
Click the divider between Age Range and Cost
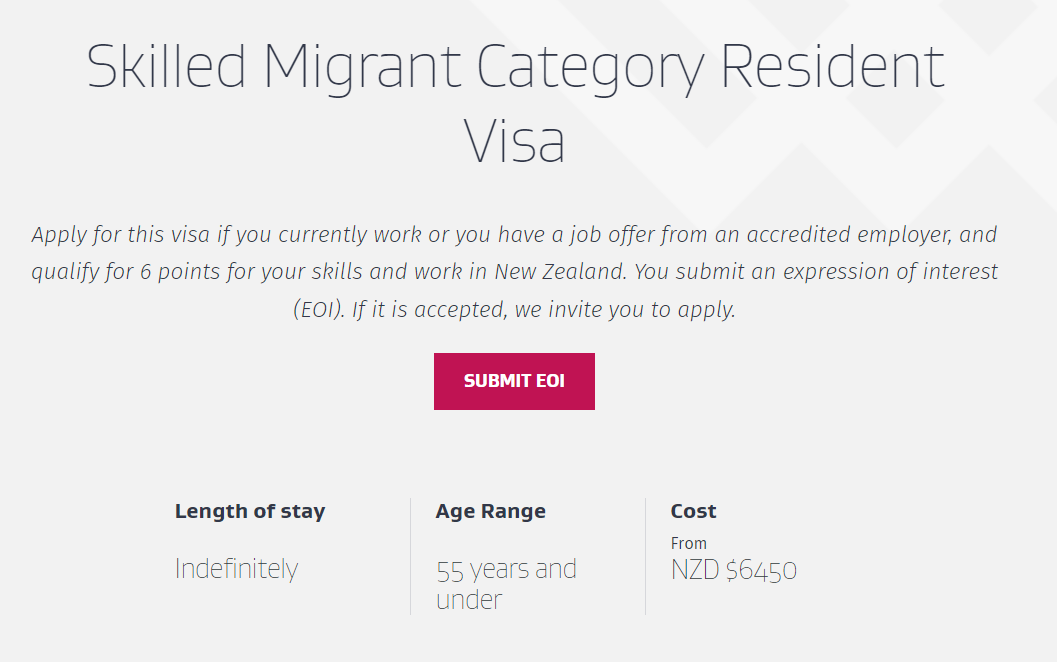click(x=645, y=556)
